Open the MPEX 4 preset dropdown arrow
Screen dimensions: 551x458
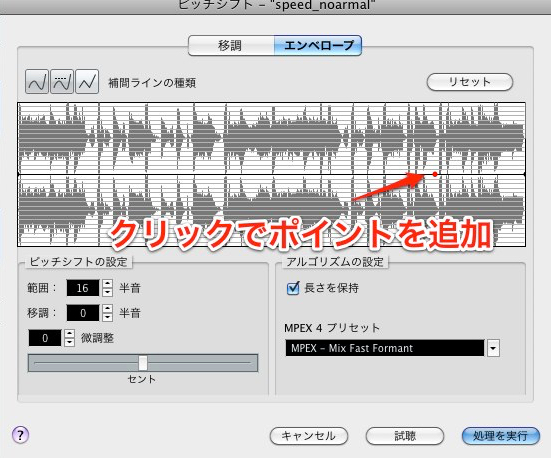pyautogui.click(x=493, y=348)
